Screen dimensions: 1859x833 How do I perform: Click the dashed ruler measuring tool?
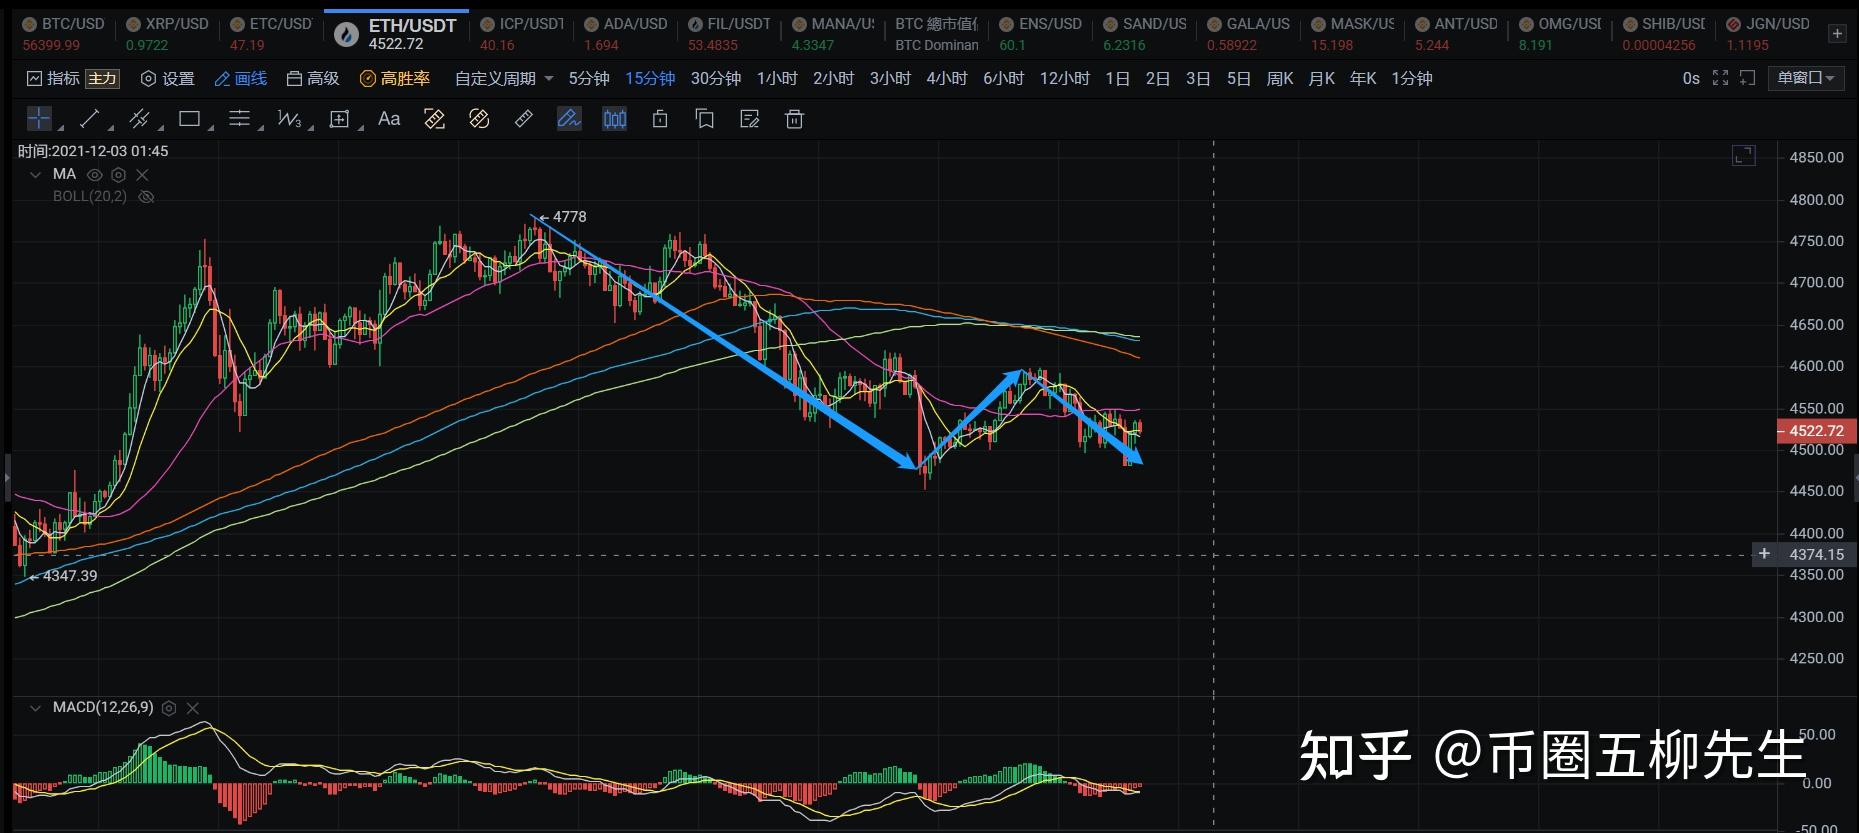[434, 119]
